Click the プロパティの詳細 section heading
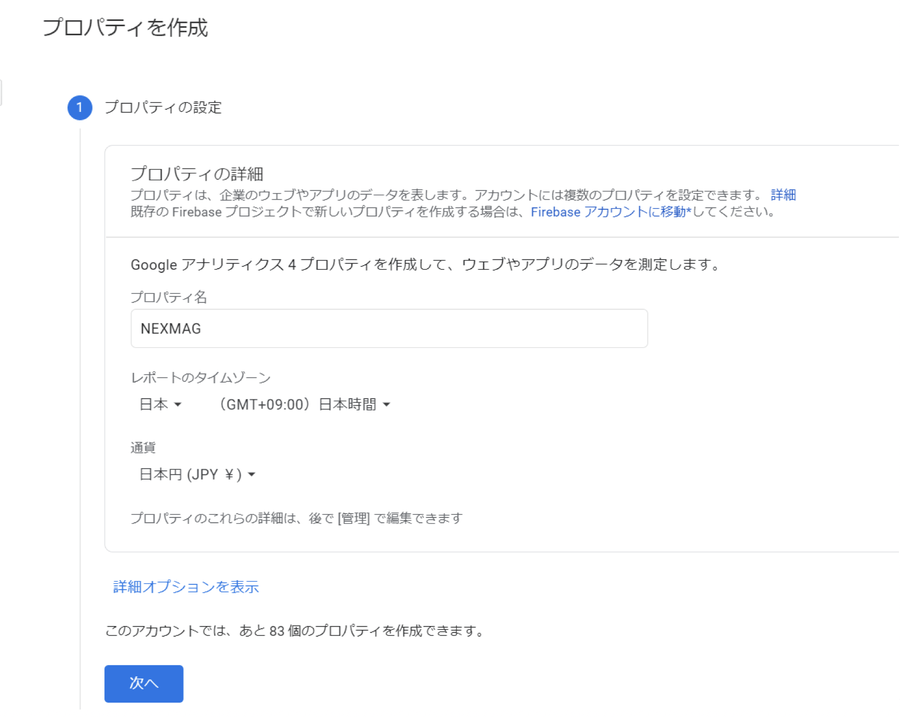 coord(197,174)
